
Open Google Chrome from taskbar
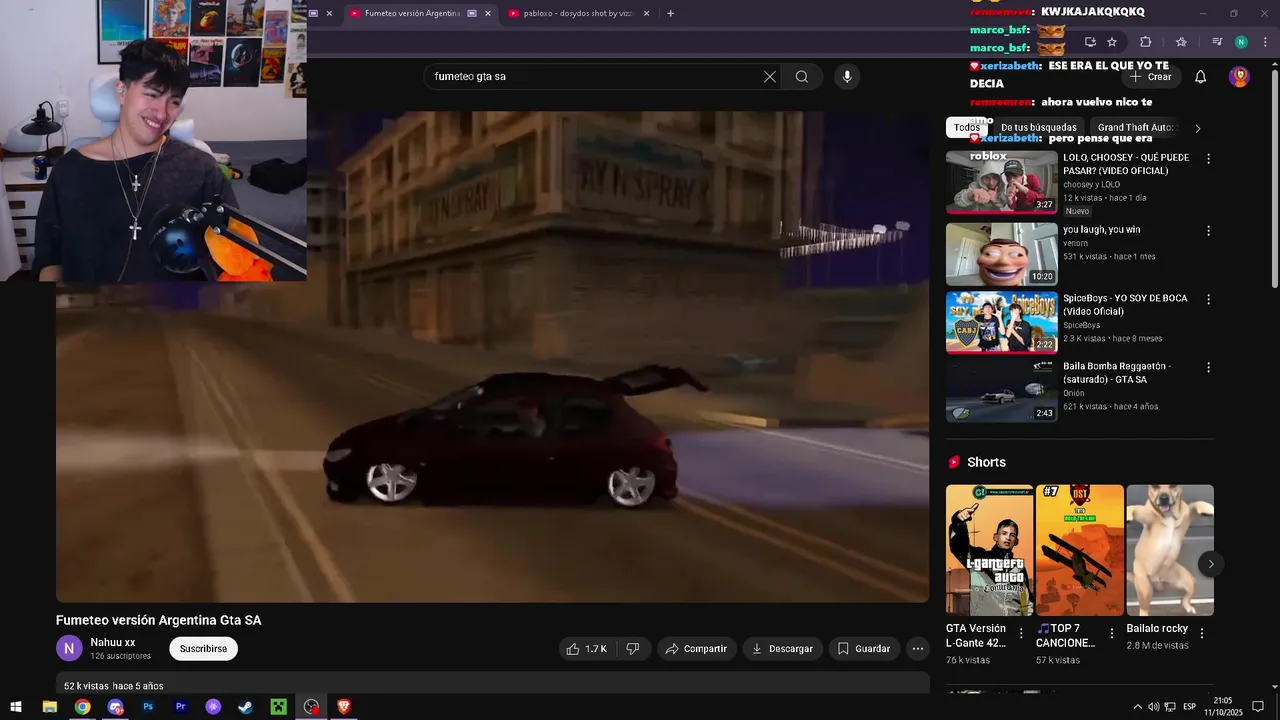tap(82, 707)
